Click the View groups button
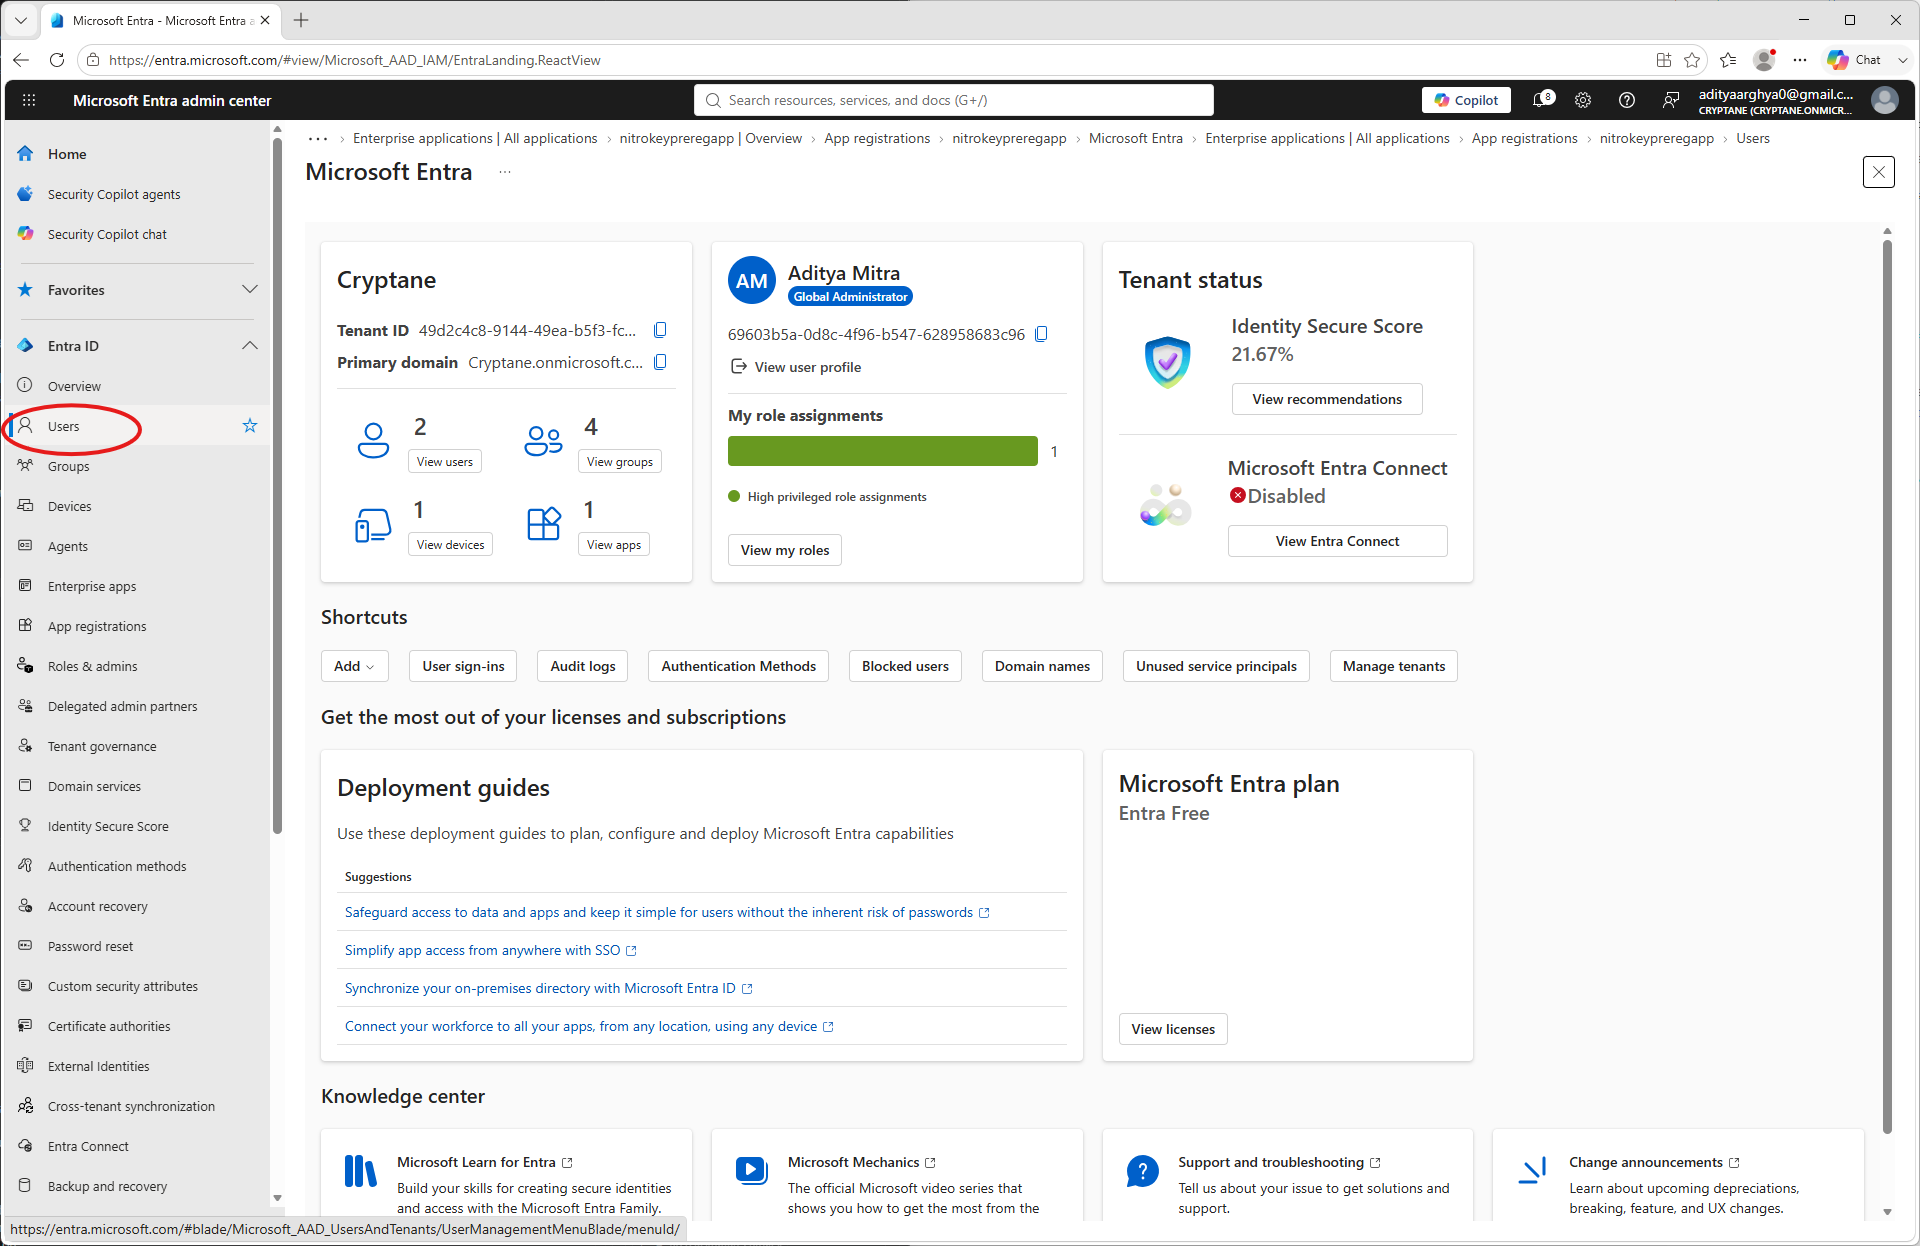The width and height of the screenshot is (1920, 1246). tap(620, 462)
